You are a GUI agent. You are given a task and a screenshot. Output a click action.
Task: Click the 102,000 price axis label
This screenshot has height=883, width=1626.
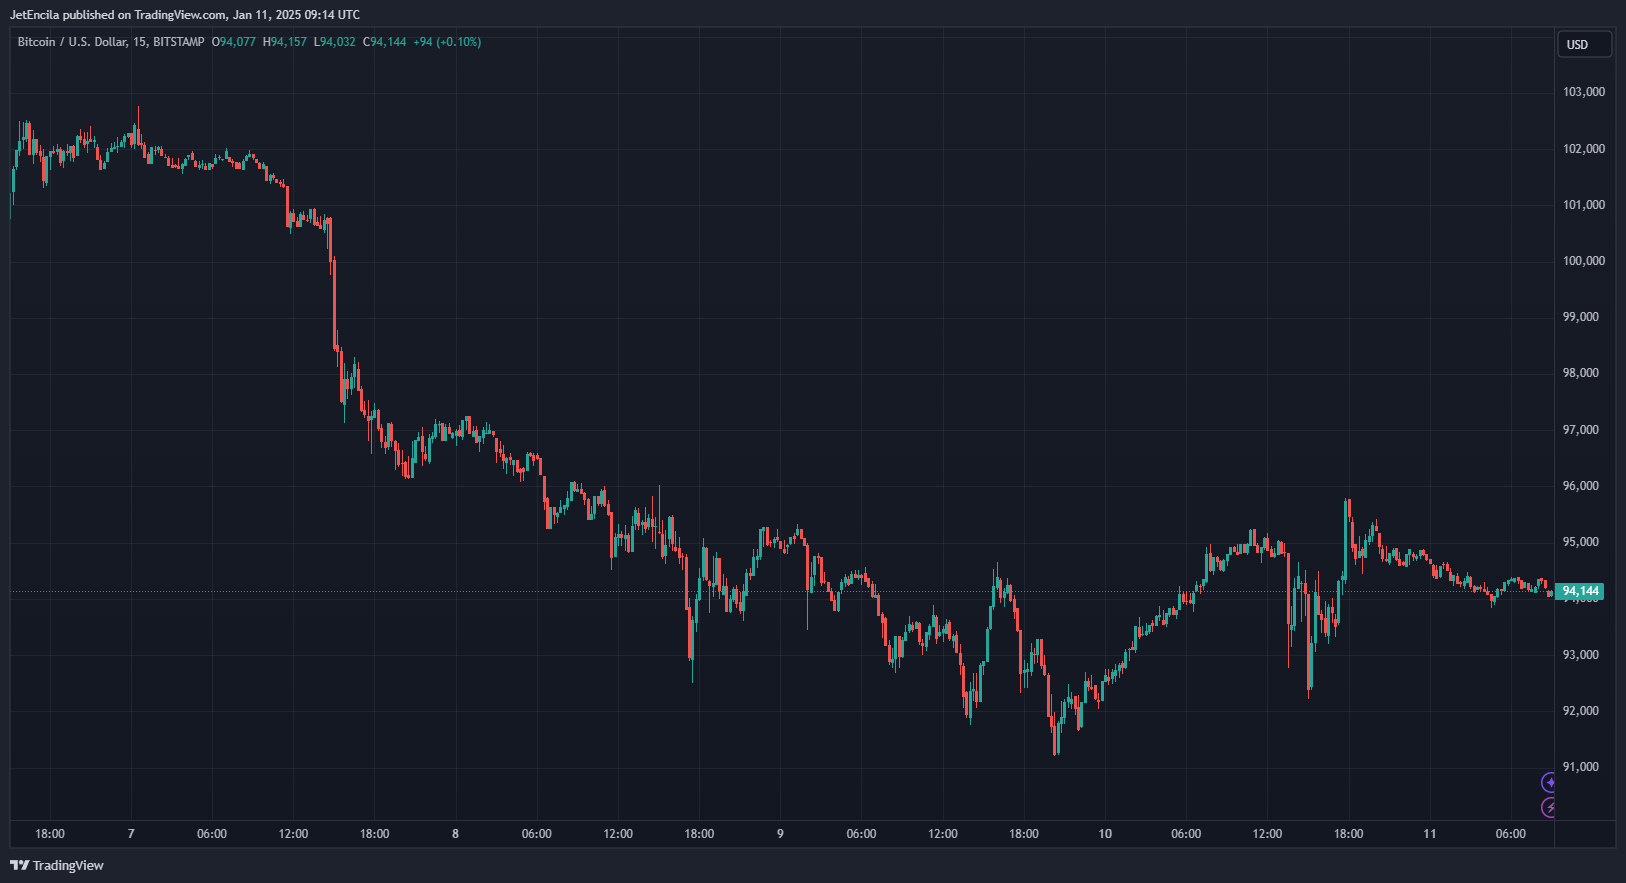[x=1584, y=149]
